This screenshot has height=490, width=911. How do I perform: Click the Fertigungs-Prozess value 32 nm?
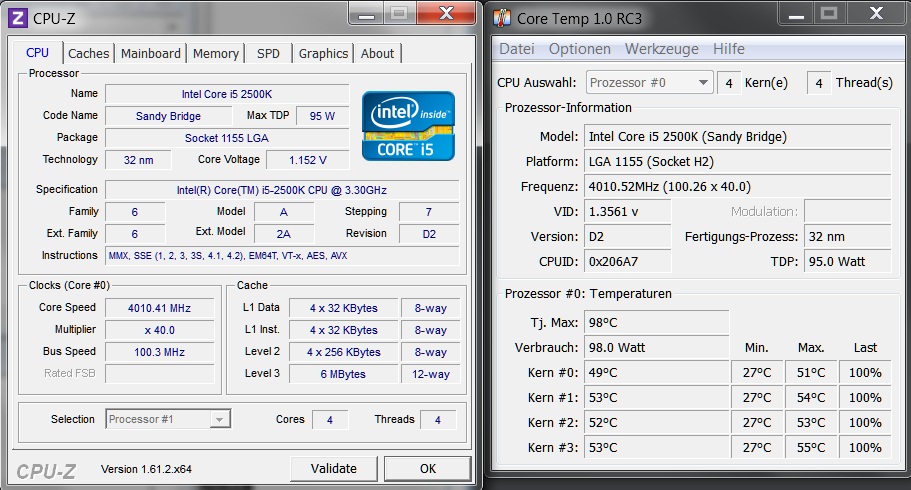[x=847, y=237]
